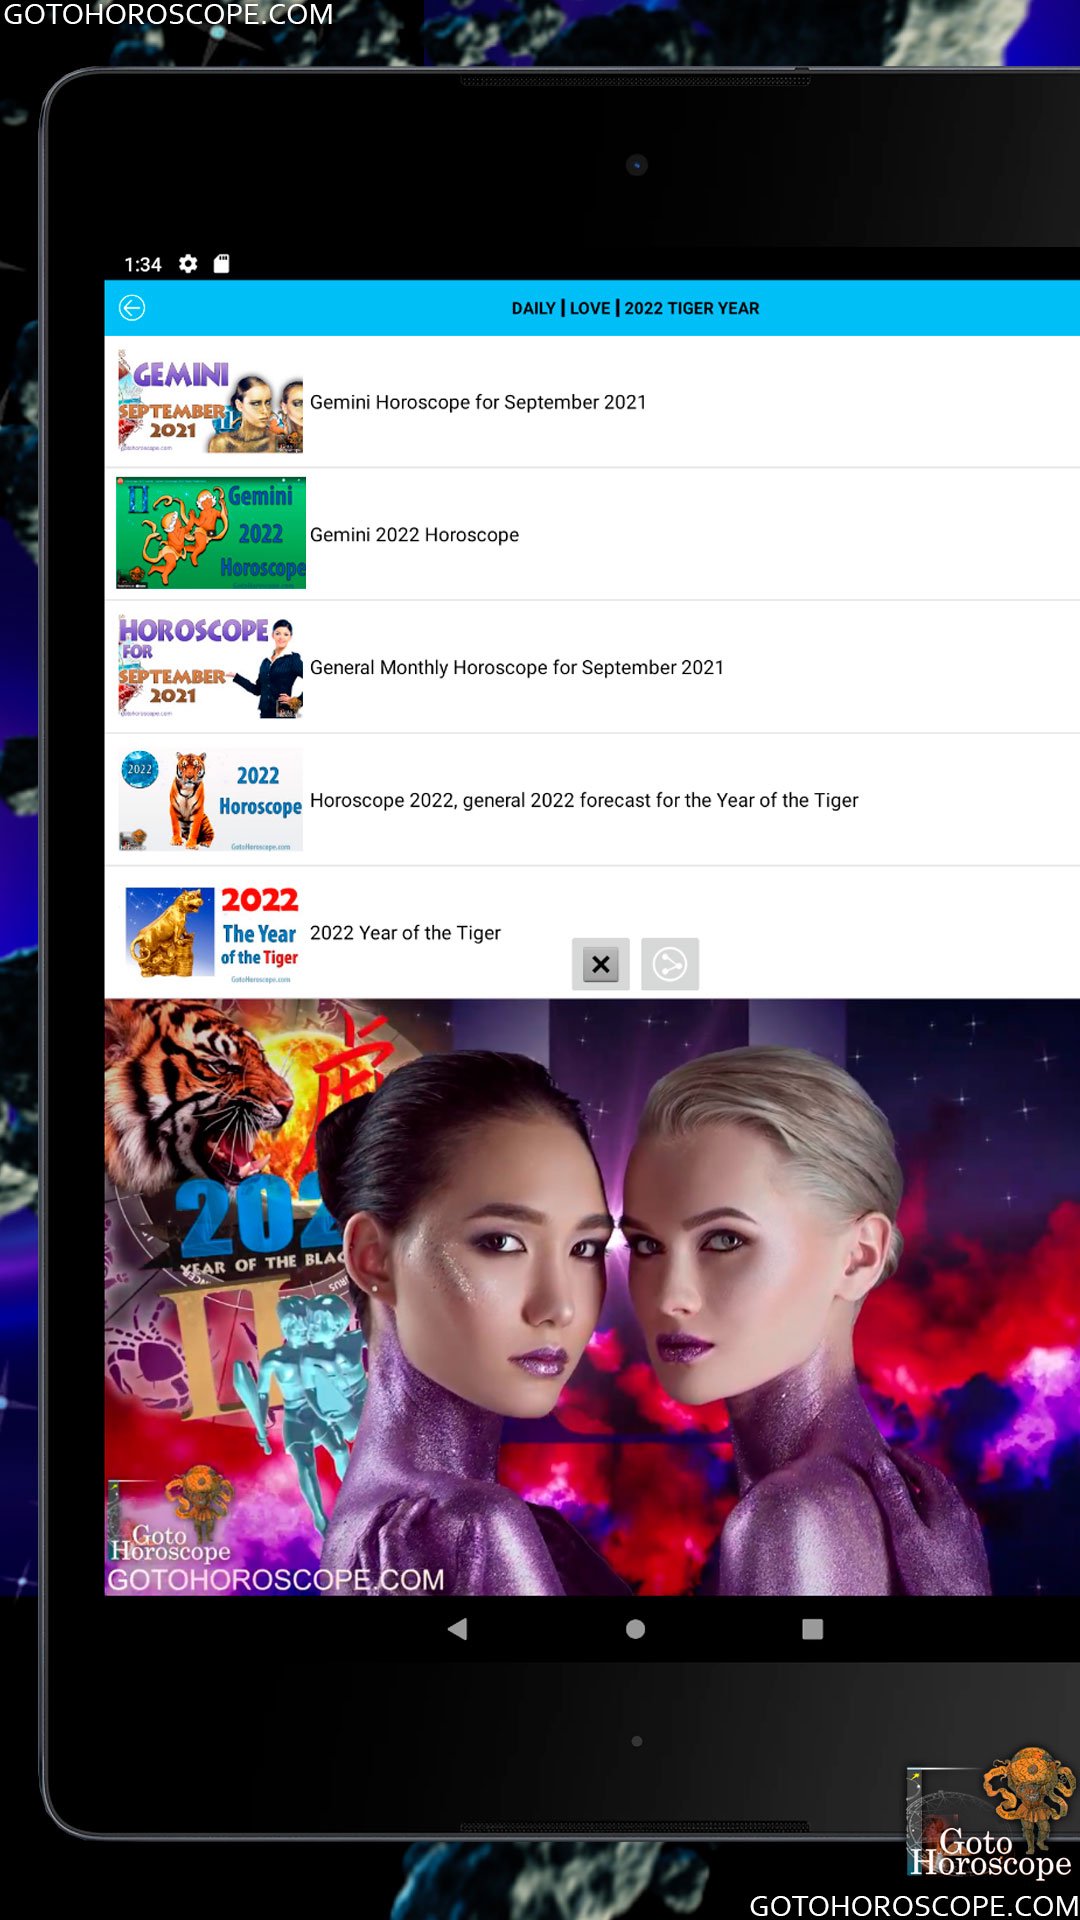Select DAILY in the header menu
The height and width of the screenshot is (1920, 1080).
coord(533,308)
